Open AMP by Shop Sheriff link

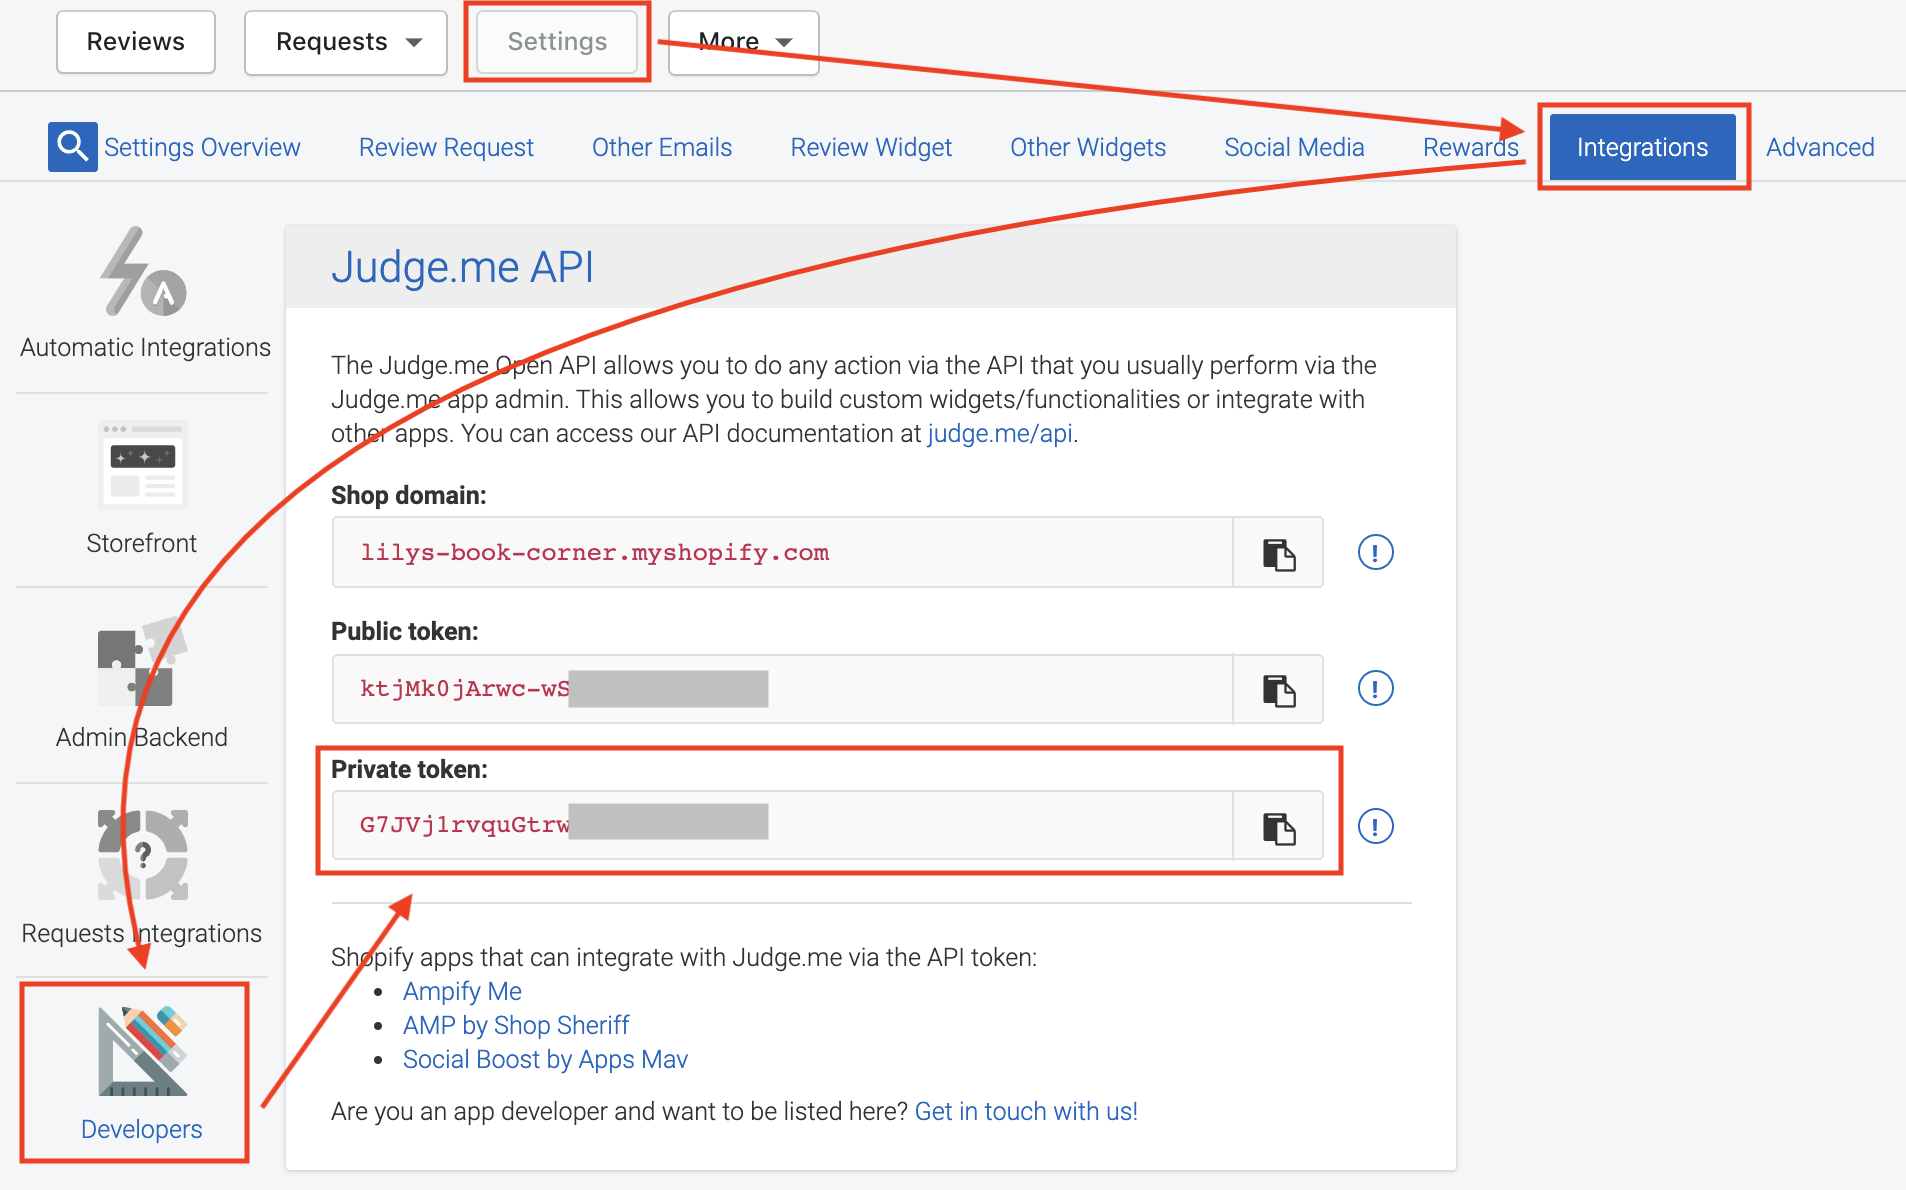pos(516,1025)
